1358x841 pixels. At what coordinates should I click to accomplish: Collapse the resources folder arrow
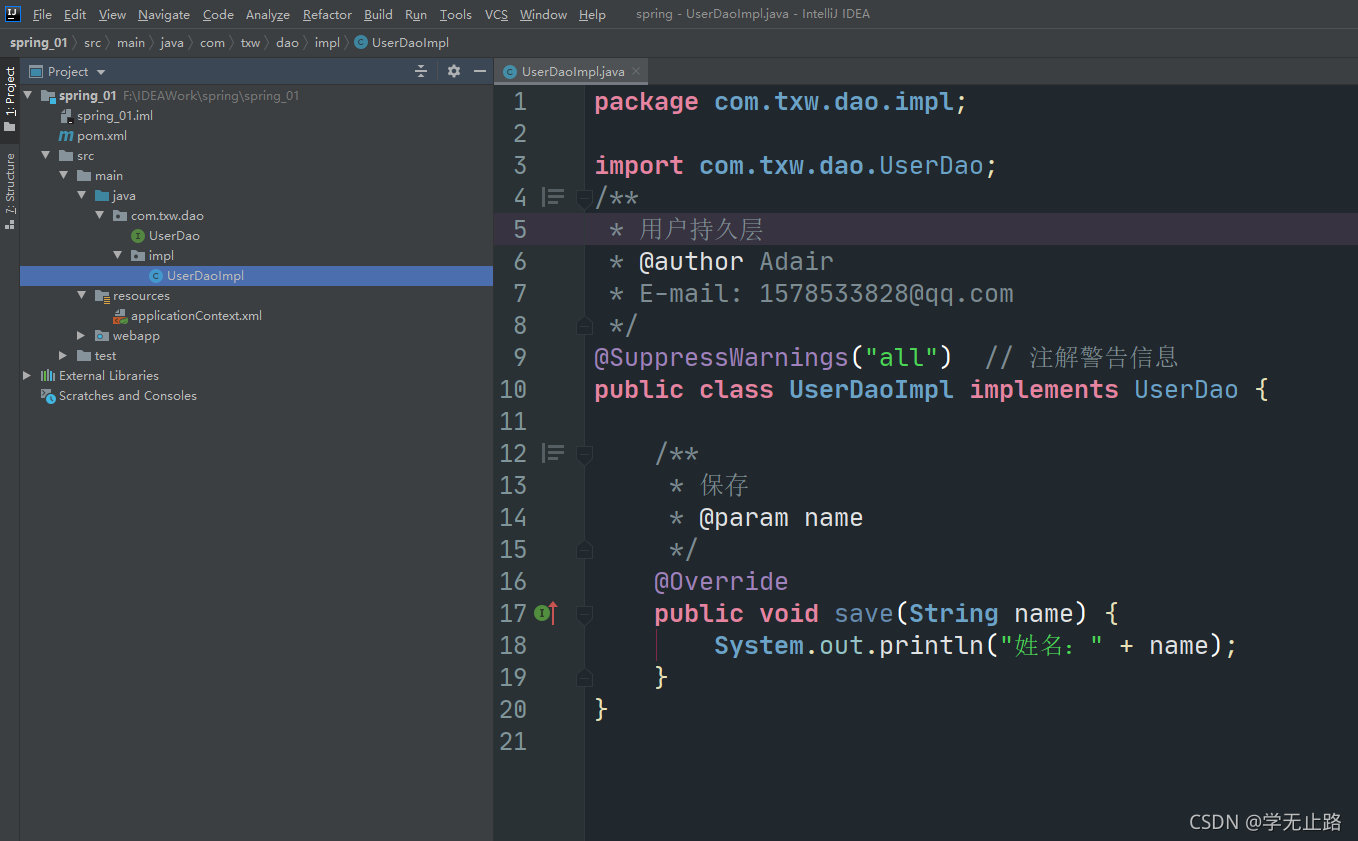(82, 296)
